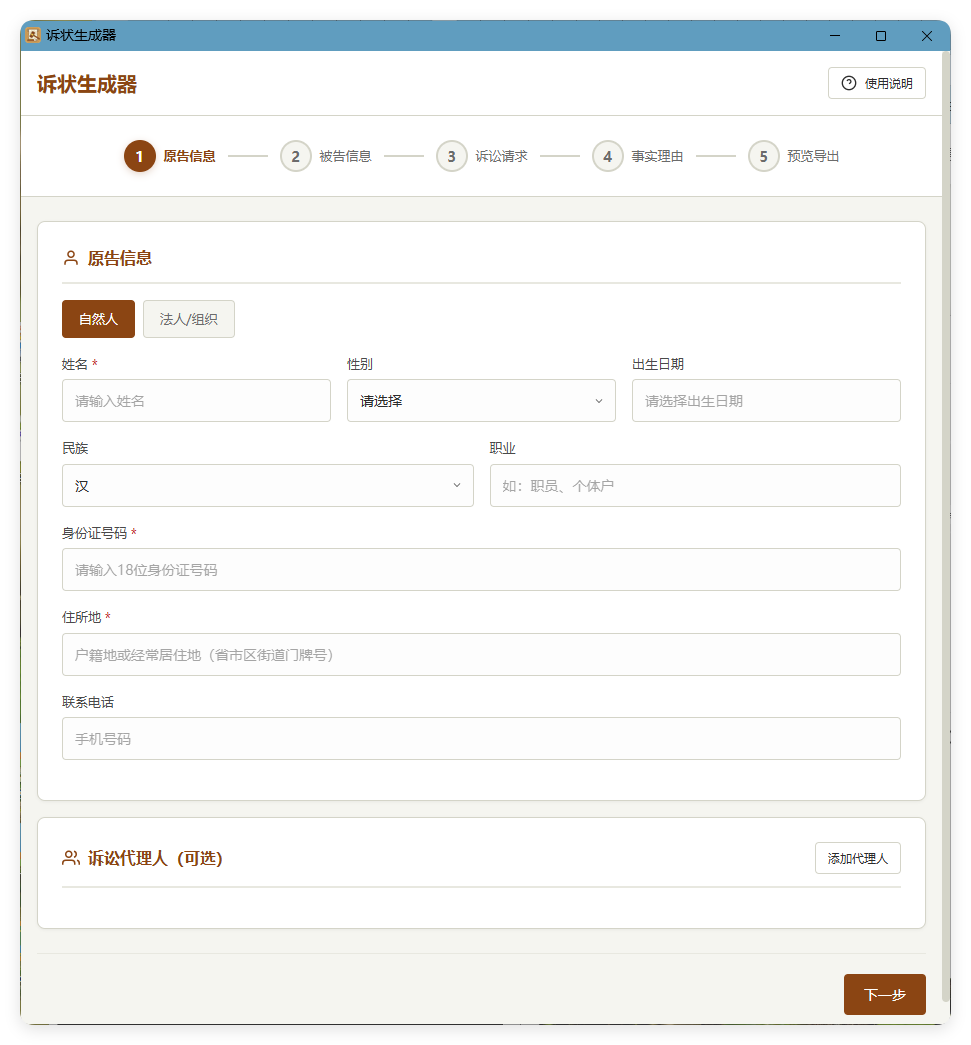Open the 民族 dropdown showing 汉
The image size is (971, 1045).
coord(267,485)
